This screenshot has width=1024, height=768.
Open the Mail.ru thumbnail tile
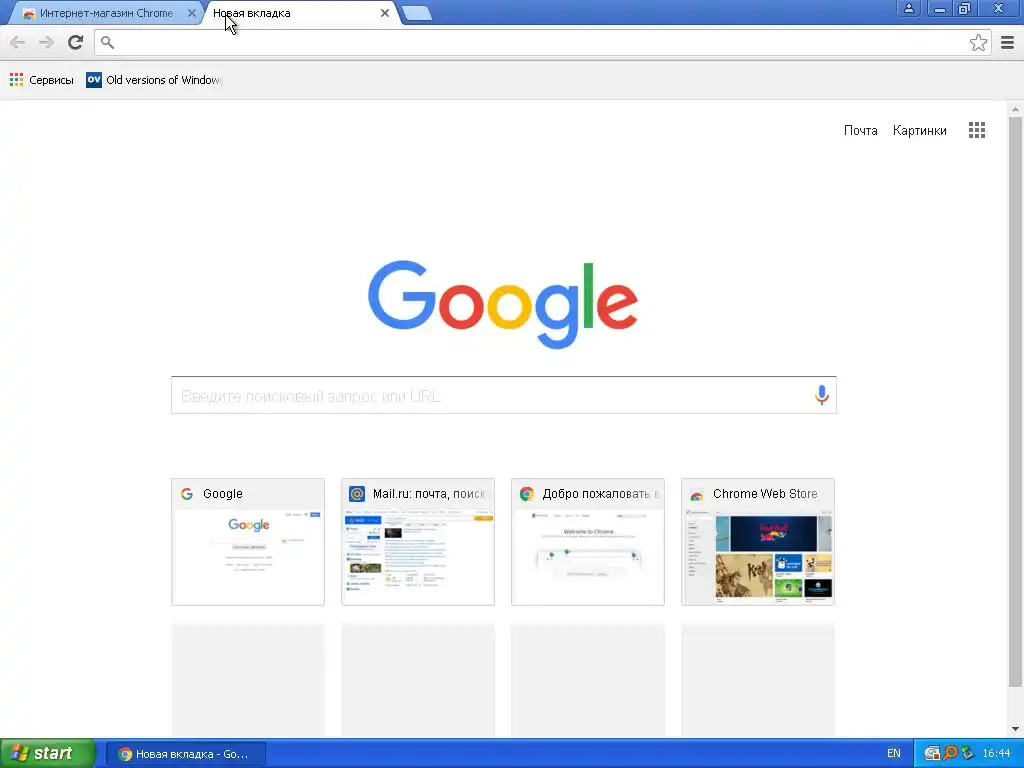[417, 541]
